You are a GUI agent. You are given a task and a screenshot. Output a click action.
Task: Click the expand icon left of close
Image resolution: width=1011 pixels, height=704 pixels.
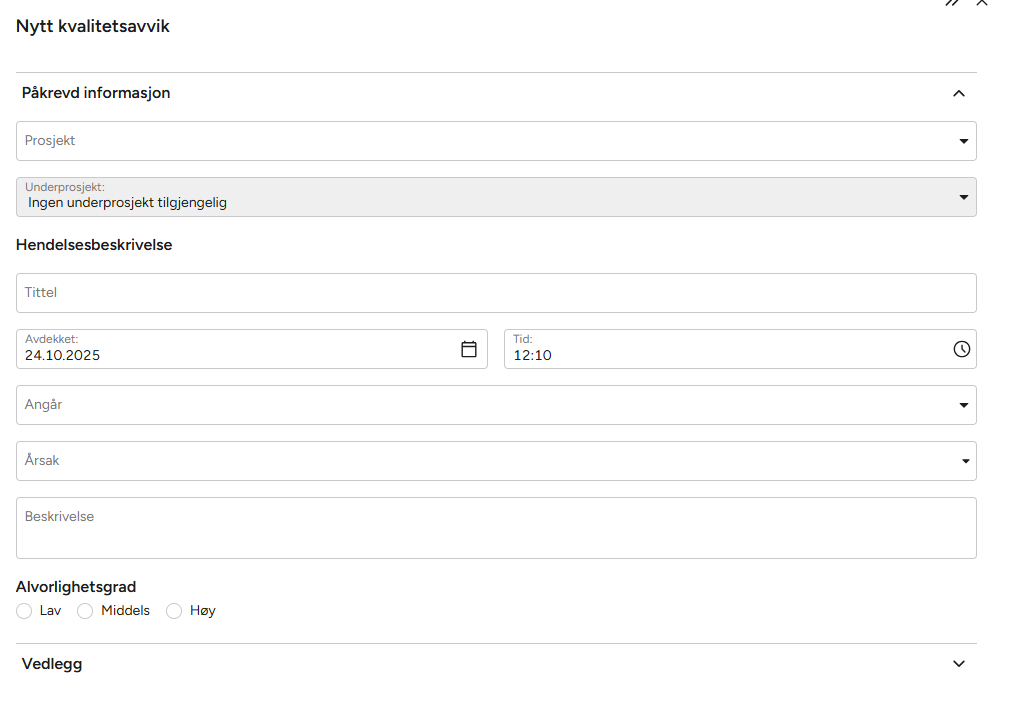(x=952, y=3)
